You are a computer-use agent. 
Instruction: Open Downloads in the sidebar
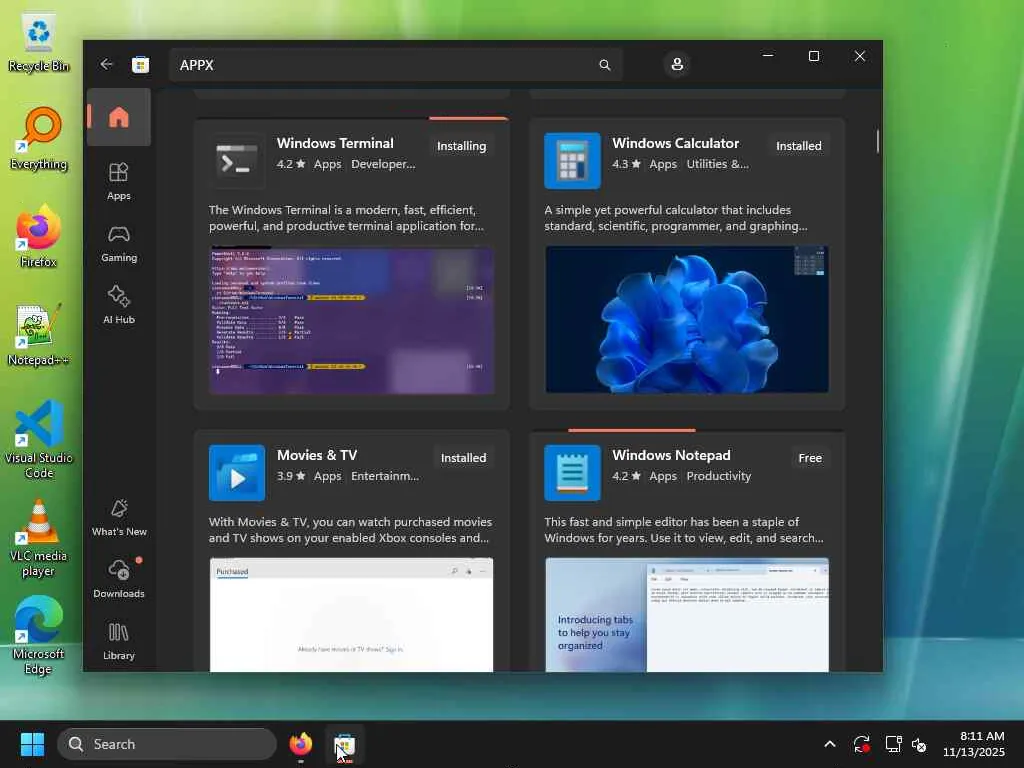(x=119, y=579)
